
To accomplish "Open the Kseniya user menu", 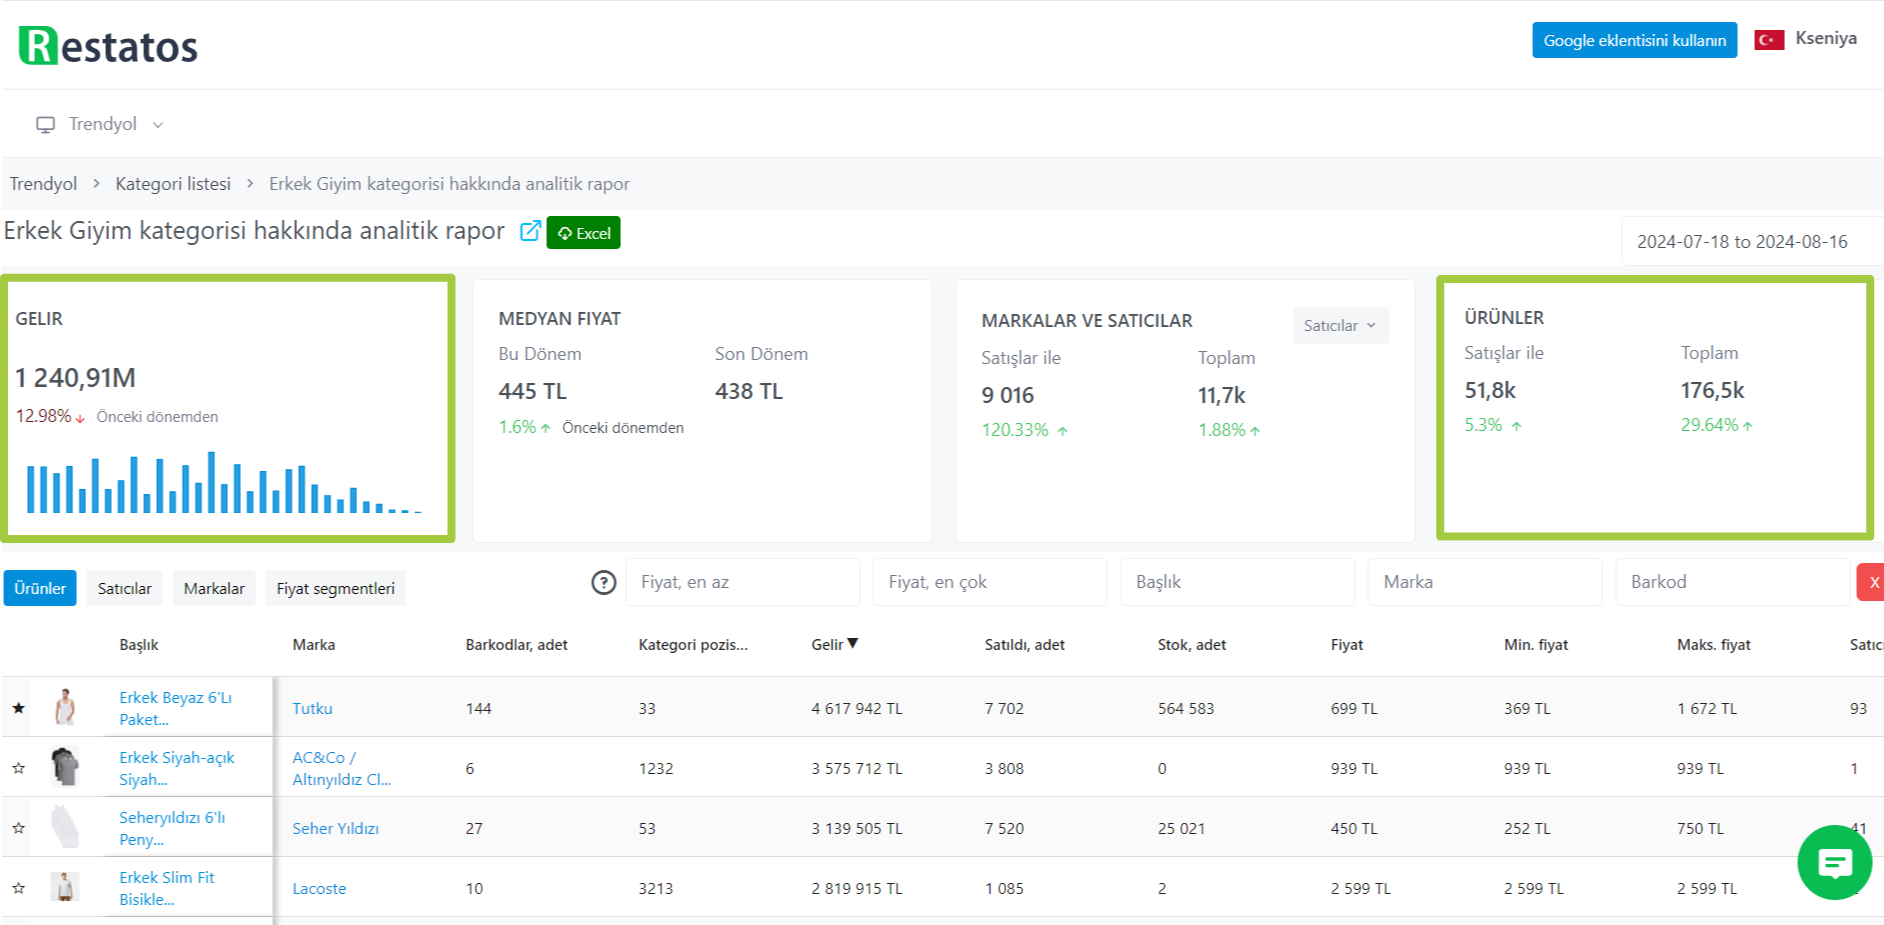I will click(1826, 38).
